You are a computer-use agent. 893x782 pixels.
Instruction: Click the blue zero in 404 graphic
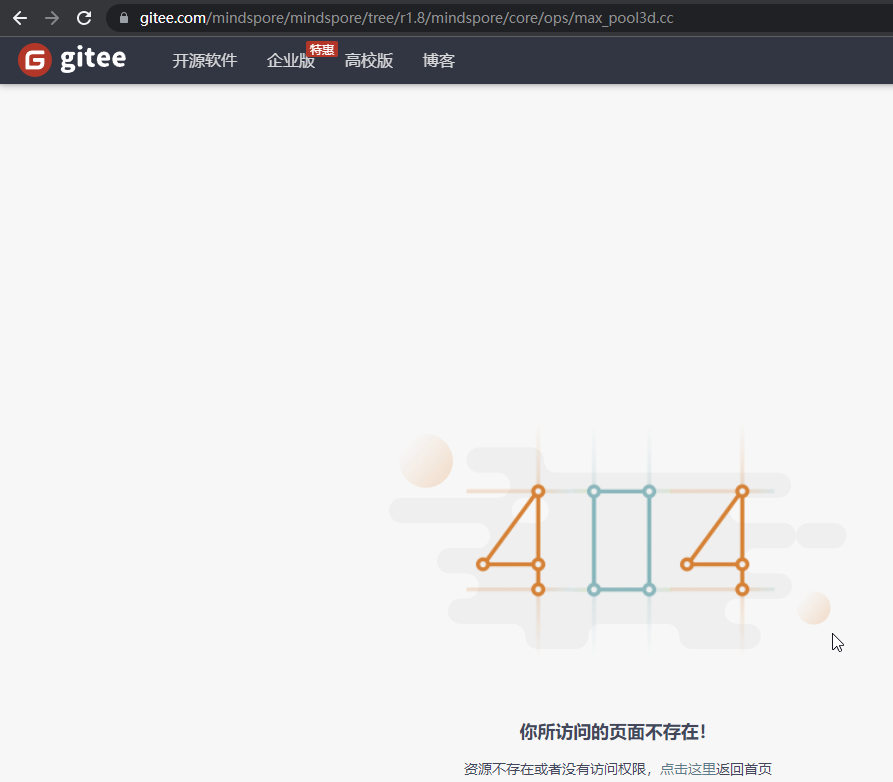[621, 540]
